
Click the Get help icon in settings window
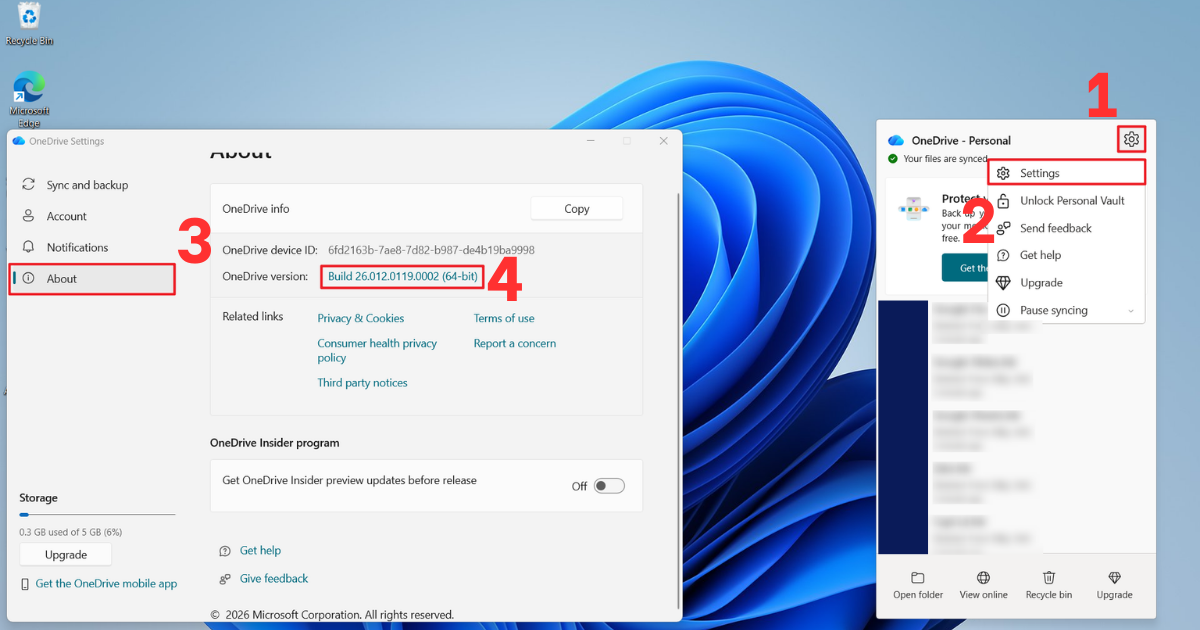point(225,551)
